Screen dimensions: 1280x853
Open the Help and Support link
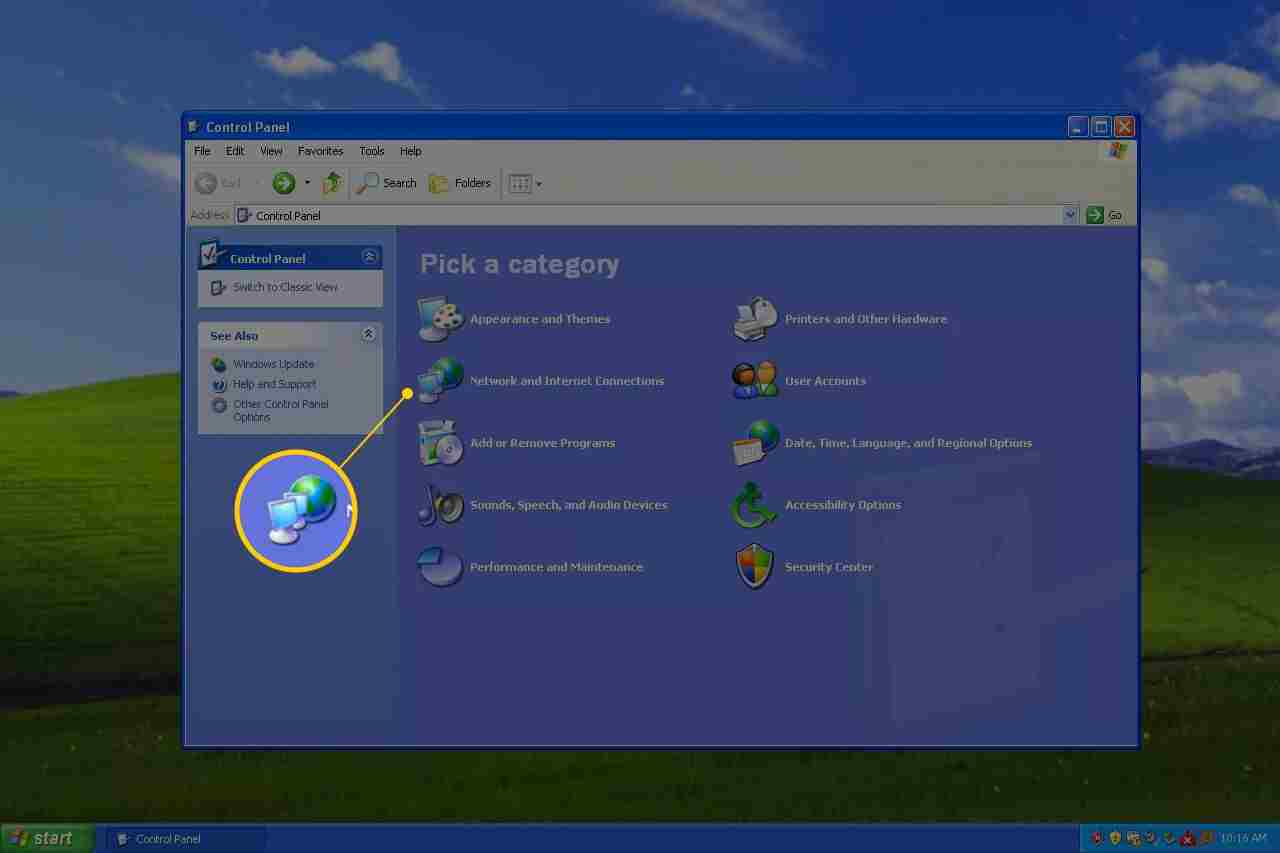[274, 385]
